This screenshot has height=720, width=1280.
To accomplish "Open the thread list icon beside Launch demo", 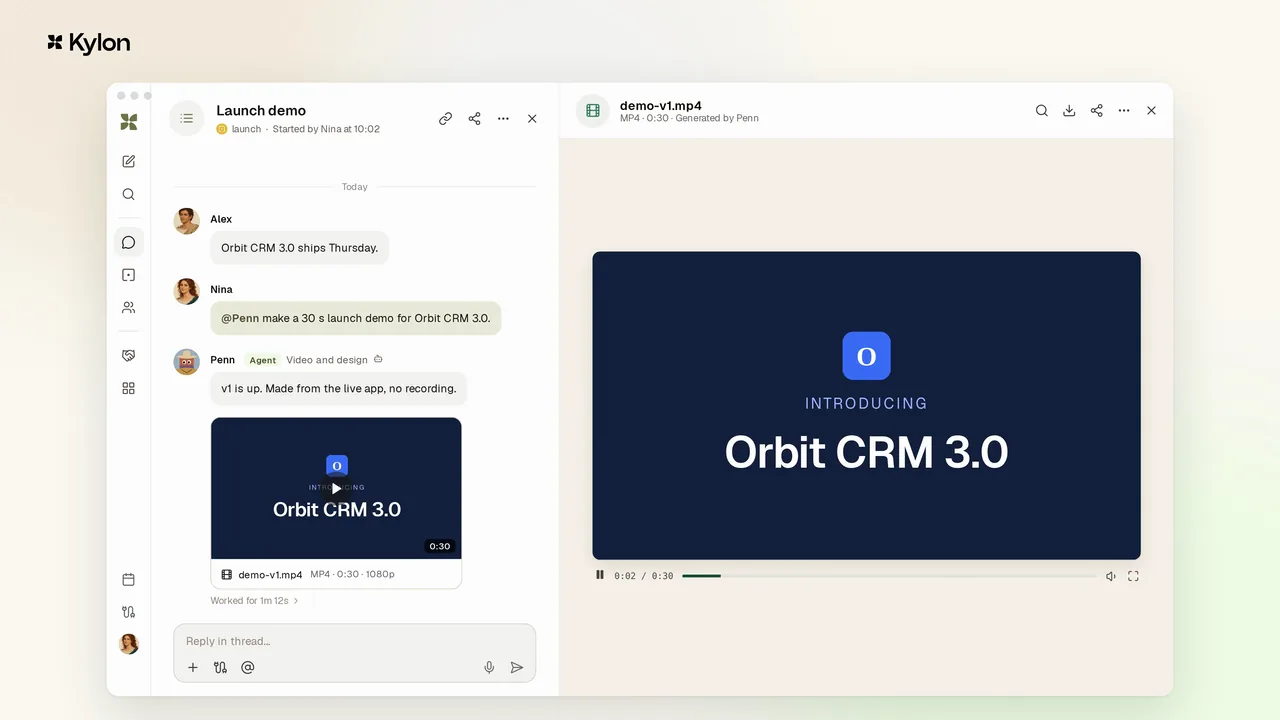I will (x=186, y=118).
